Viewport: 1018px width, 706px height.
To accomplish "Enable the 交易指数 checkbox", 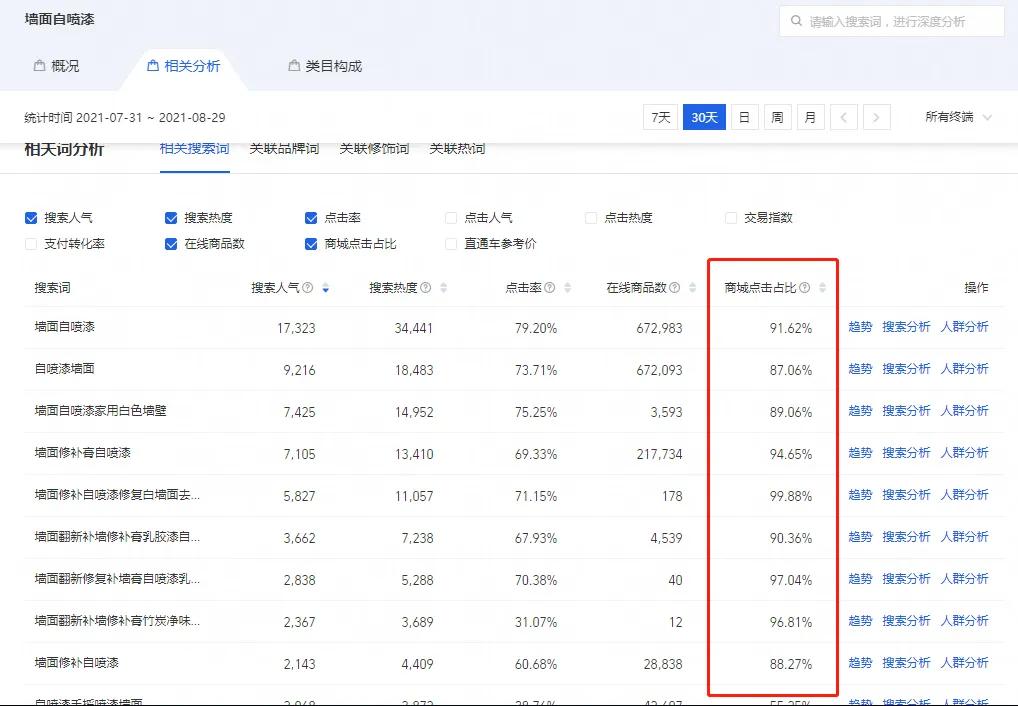I will click(732, 217).
